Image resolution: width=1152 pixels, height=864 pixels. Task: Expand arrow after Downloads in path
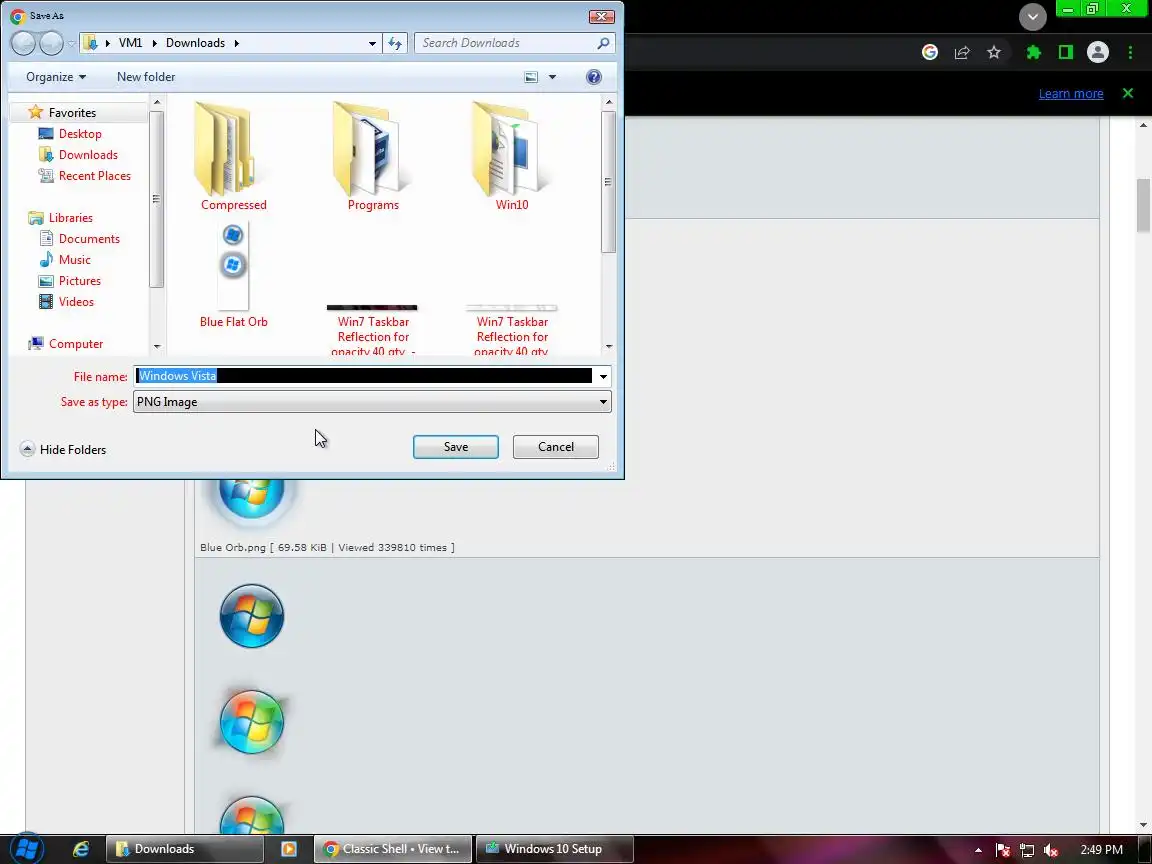click(237, 43)
